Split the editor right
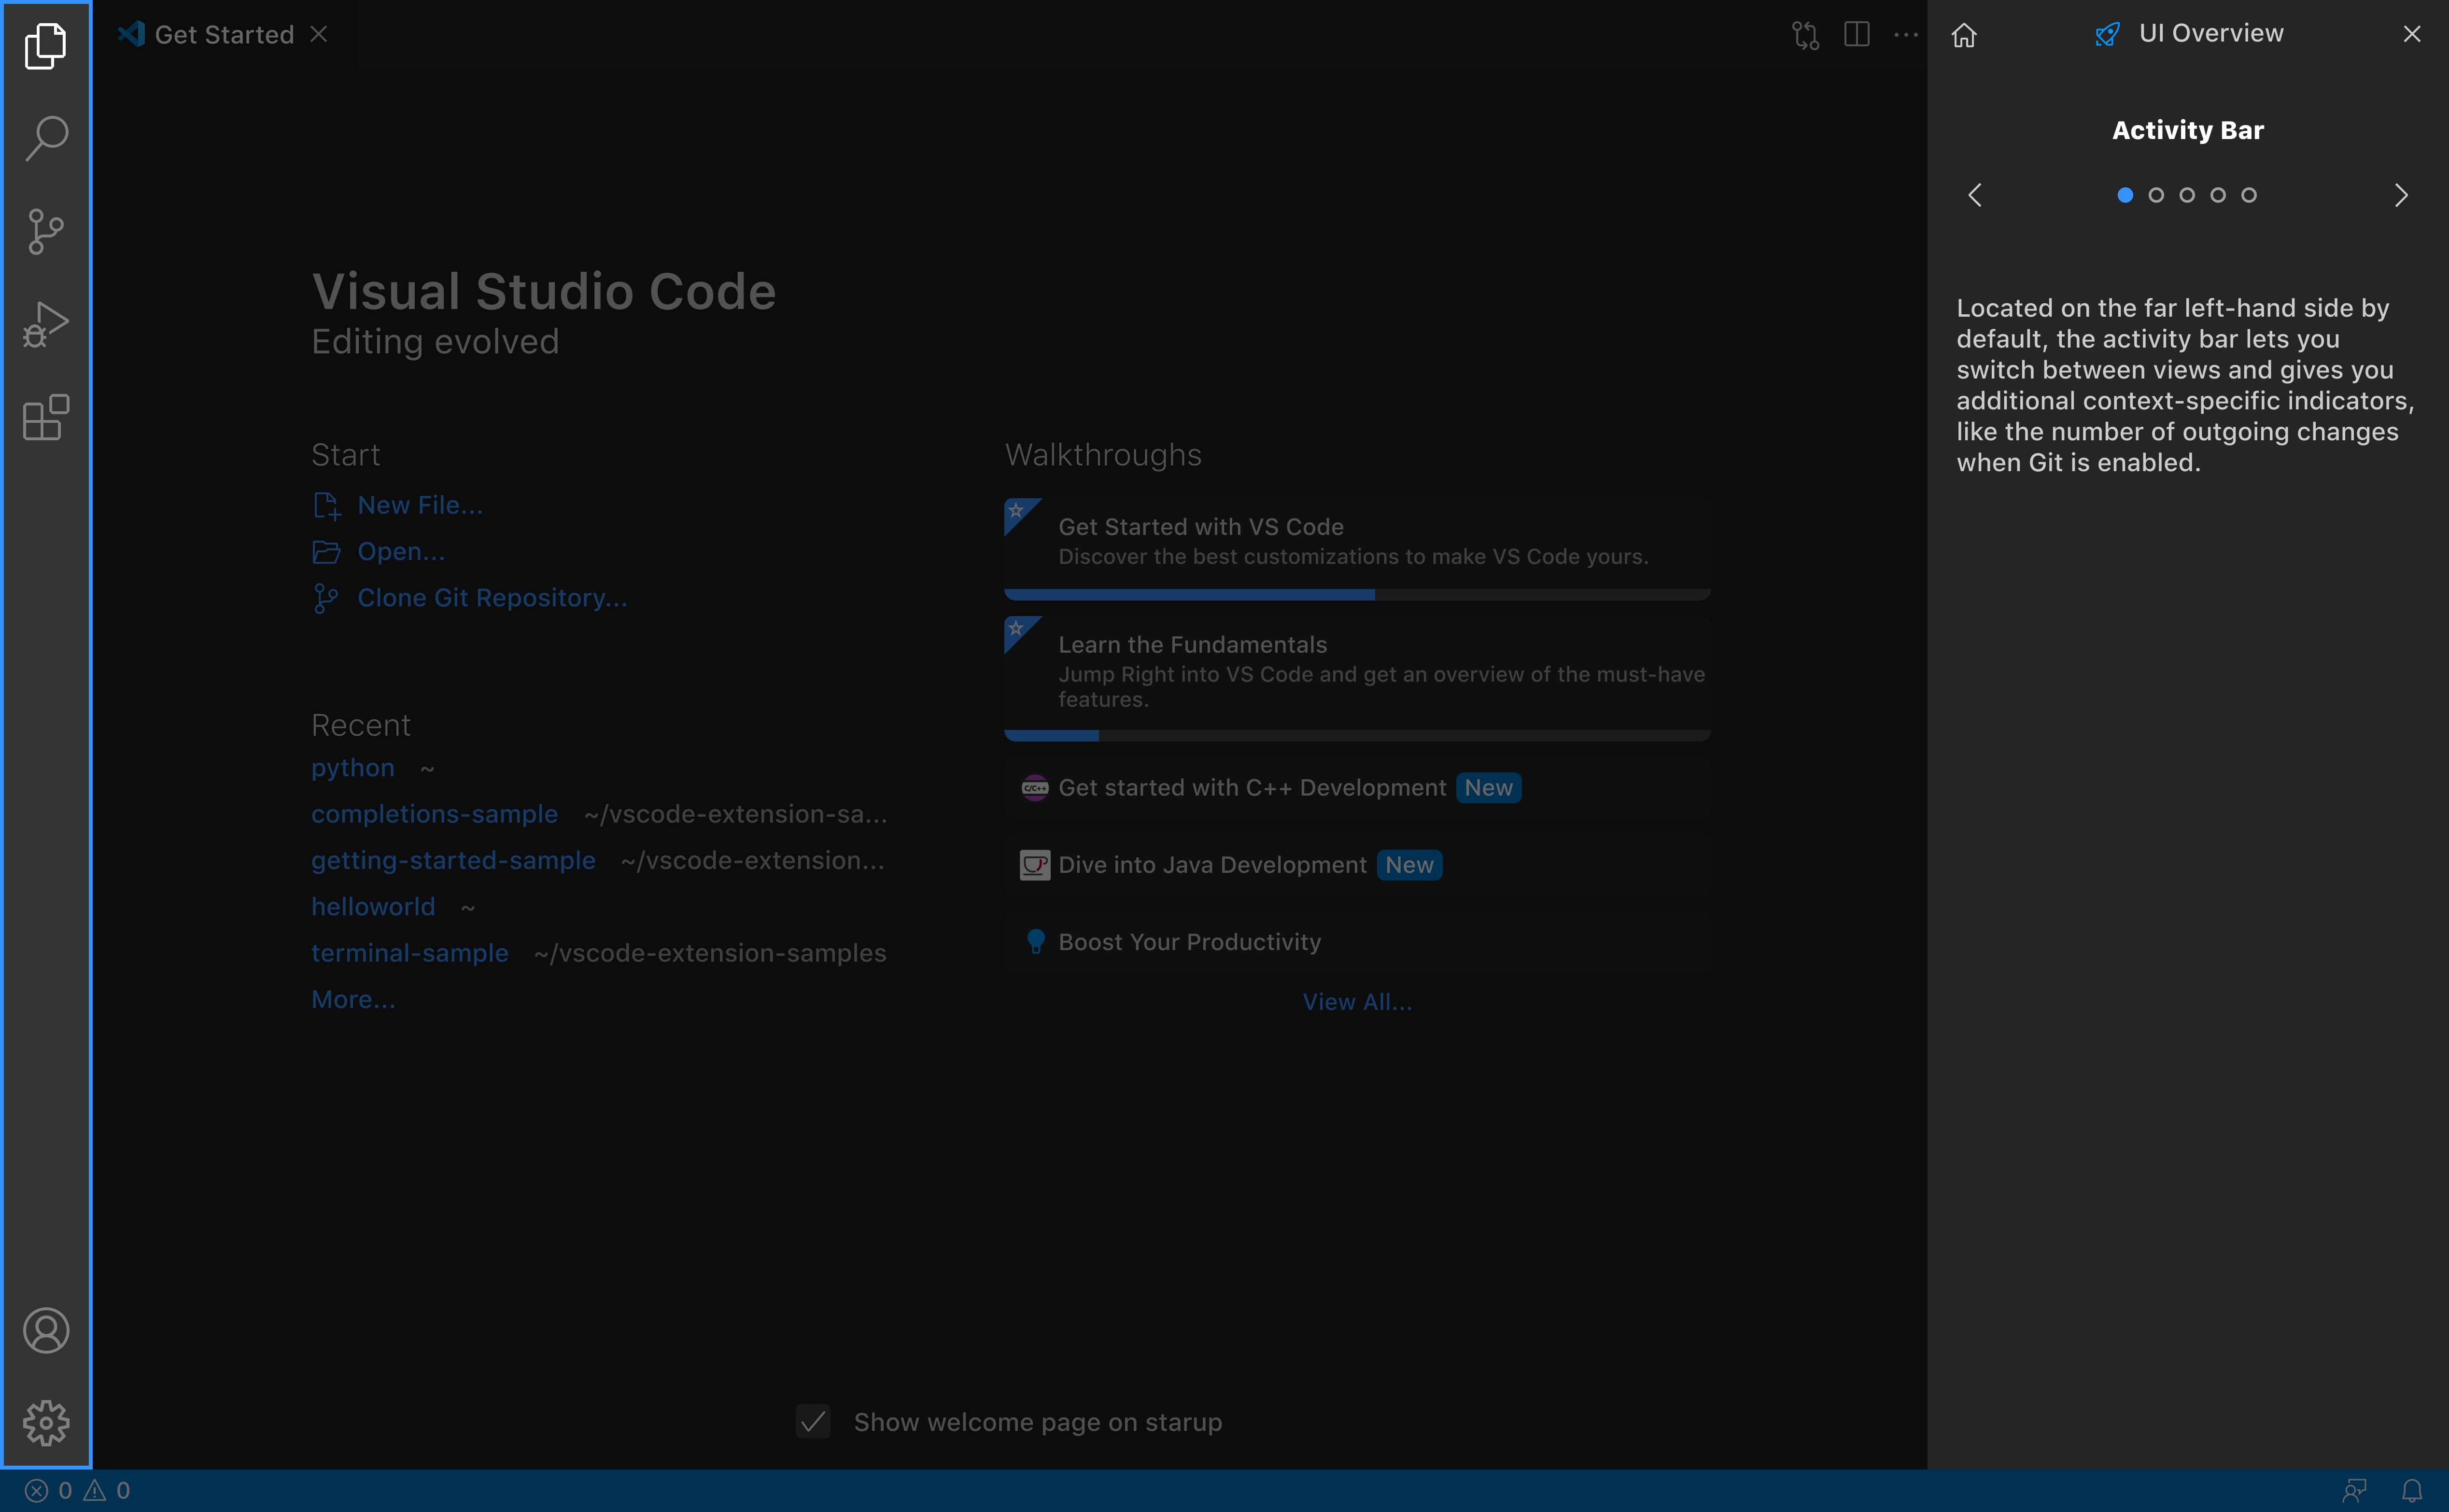2449x1512 pixels. (x=1856, y=33)
